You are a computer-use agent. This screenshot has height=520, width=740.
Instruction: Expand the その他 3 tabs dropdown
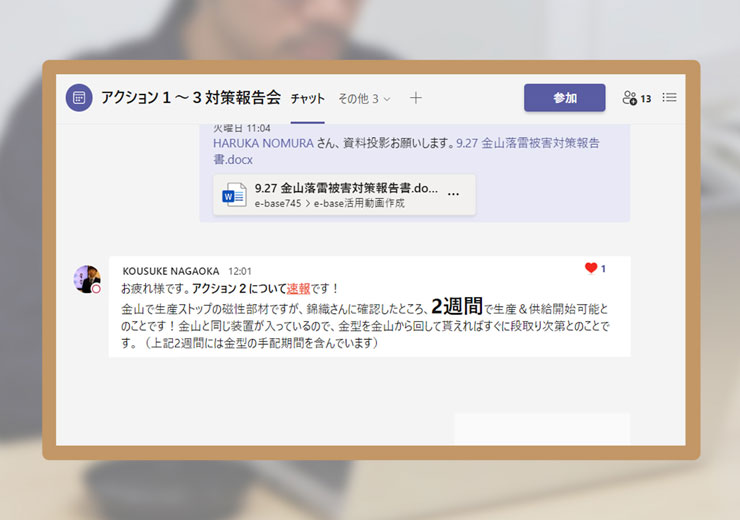(x=364, y=99)
